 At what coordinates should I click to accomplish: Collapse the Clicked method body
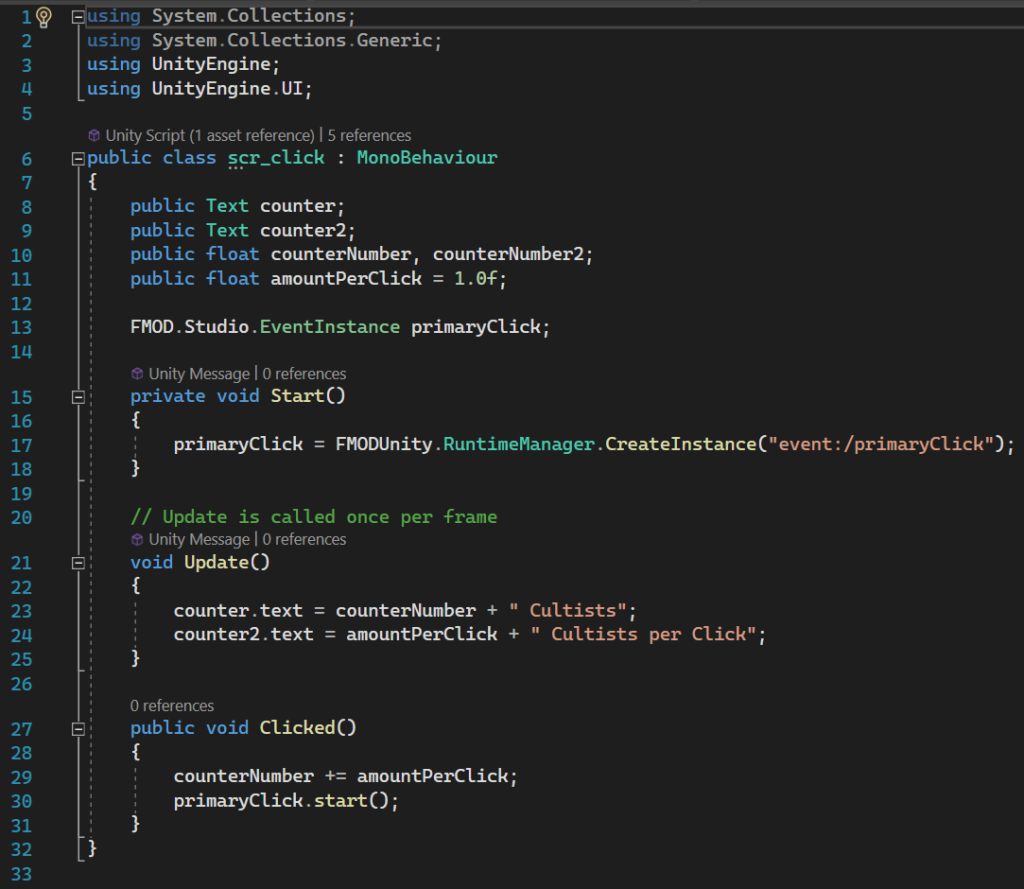(79, 729)
